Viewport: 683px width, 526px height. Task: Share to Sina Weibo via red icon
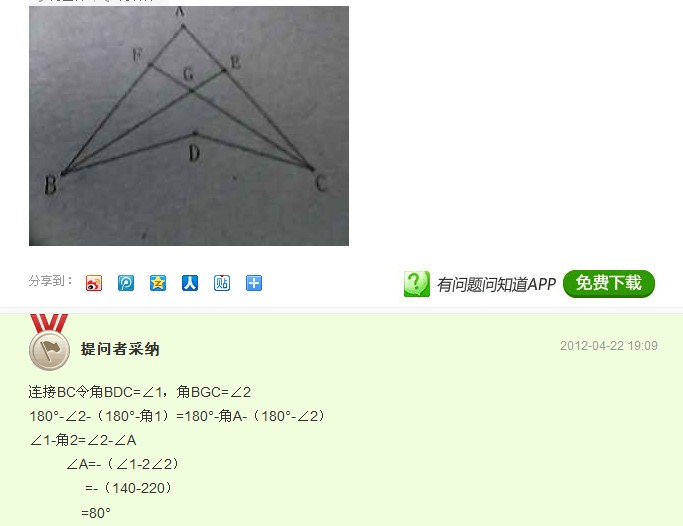(x=94, y=283)
